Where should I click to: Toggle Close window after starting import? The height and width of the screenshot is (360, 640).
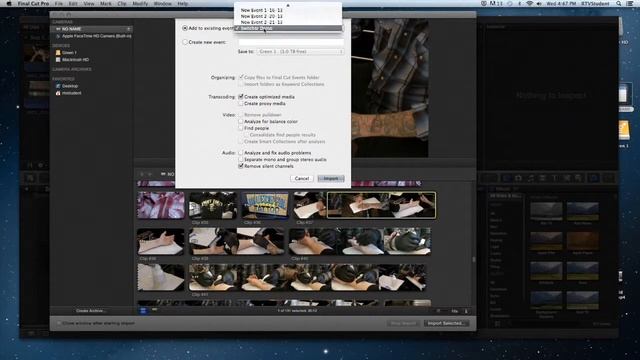tap(59, 323)
